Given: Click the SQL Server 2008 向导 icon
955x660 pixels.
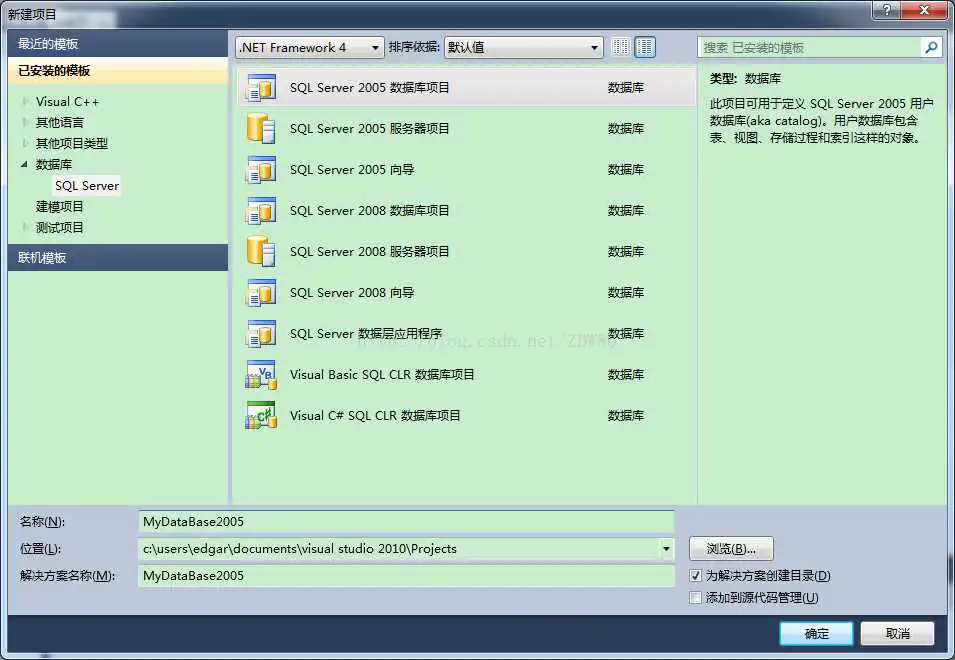Looking at the screenshot, I should click(x=261, y=293).
